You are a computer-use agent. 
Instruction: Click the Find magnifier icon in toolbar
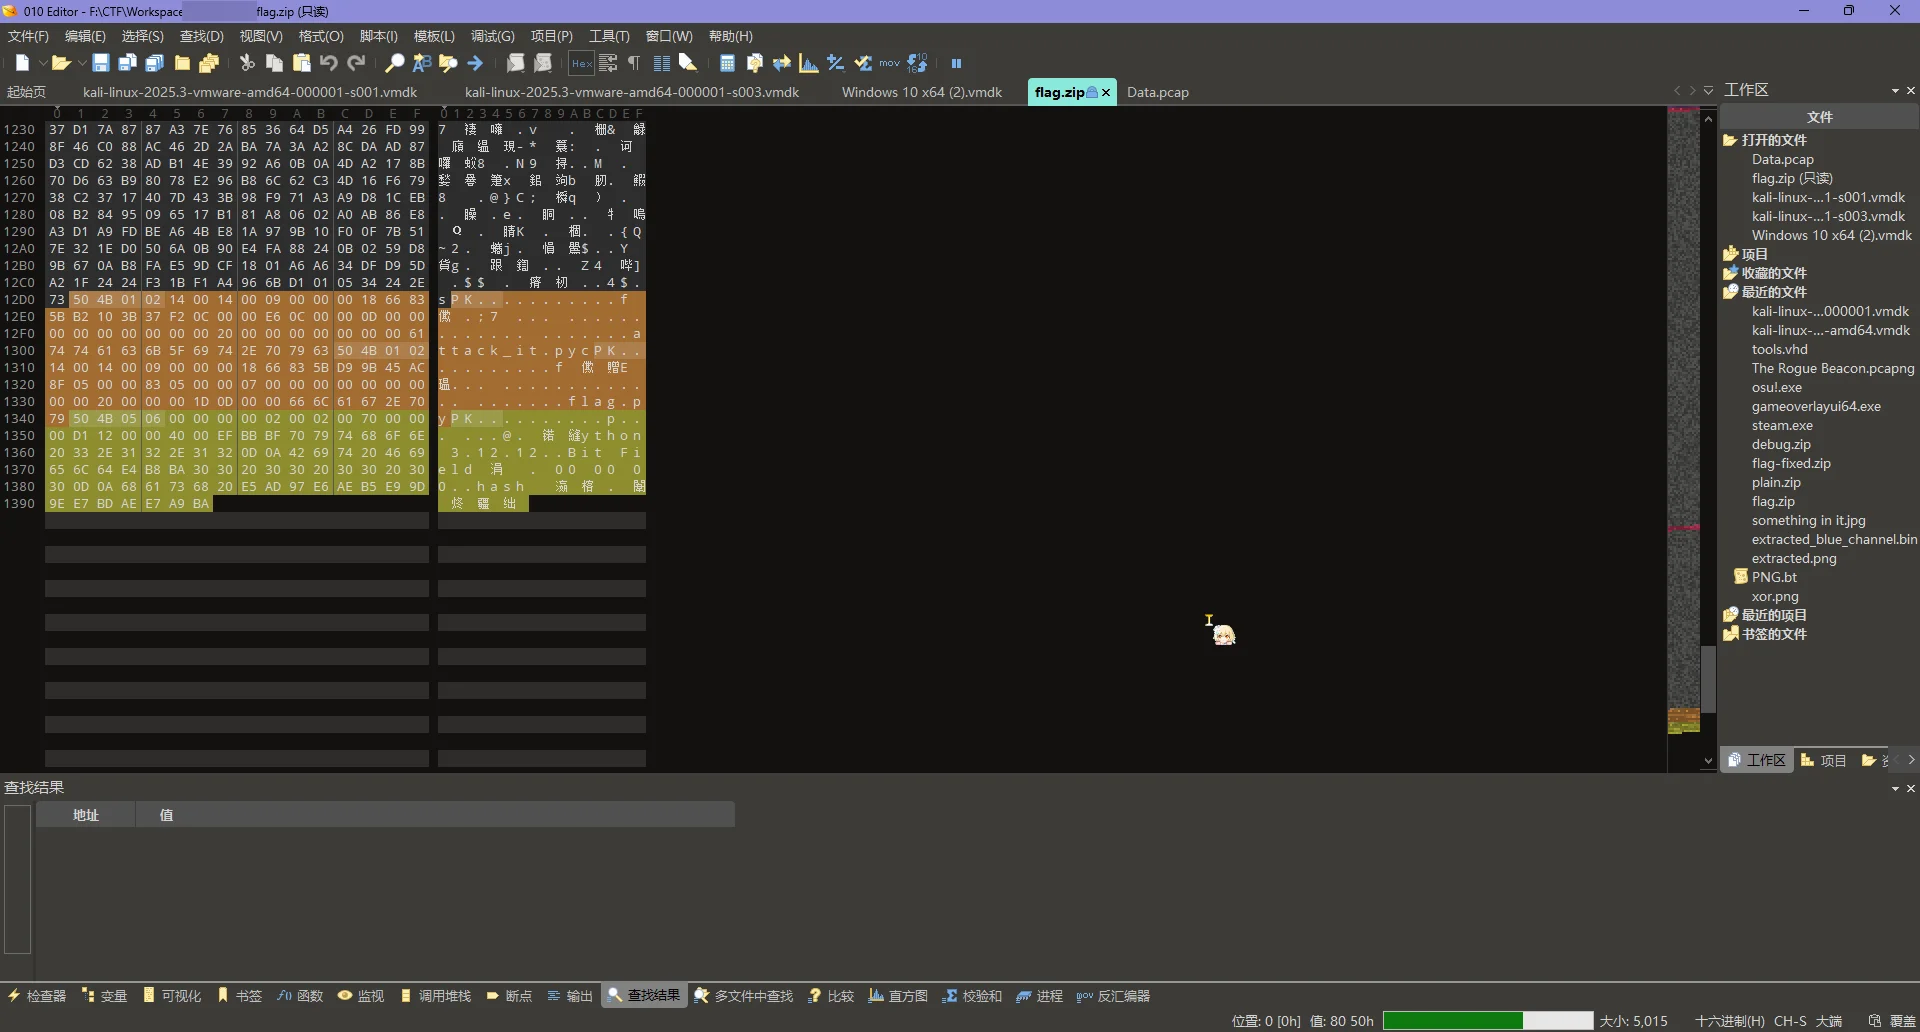point(395,63)
